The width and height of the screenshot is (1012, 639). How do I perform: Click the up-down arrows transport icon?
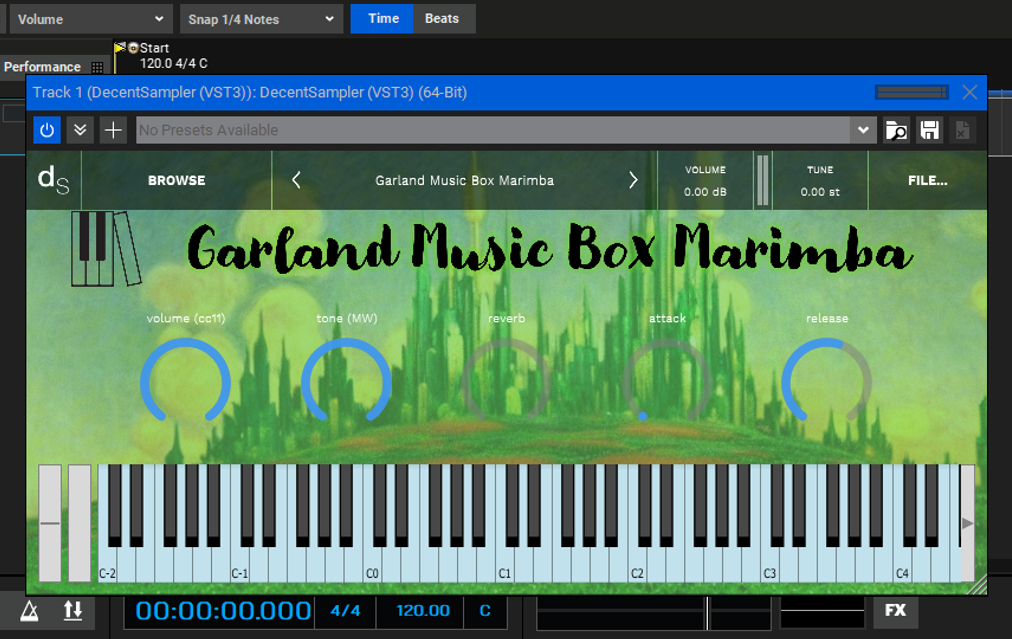pyautogui.click(x=73, y=610)
